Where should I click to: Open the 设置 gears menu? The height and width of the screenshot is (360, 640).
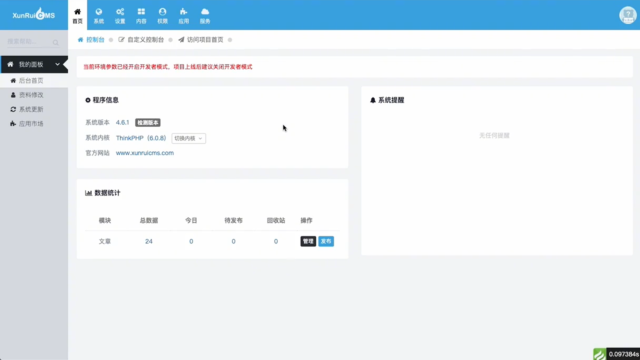pyautogui.click(x=120, y=16)
